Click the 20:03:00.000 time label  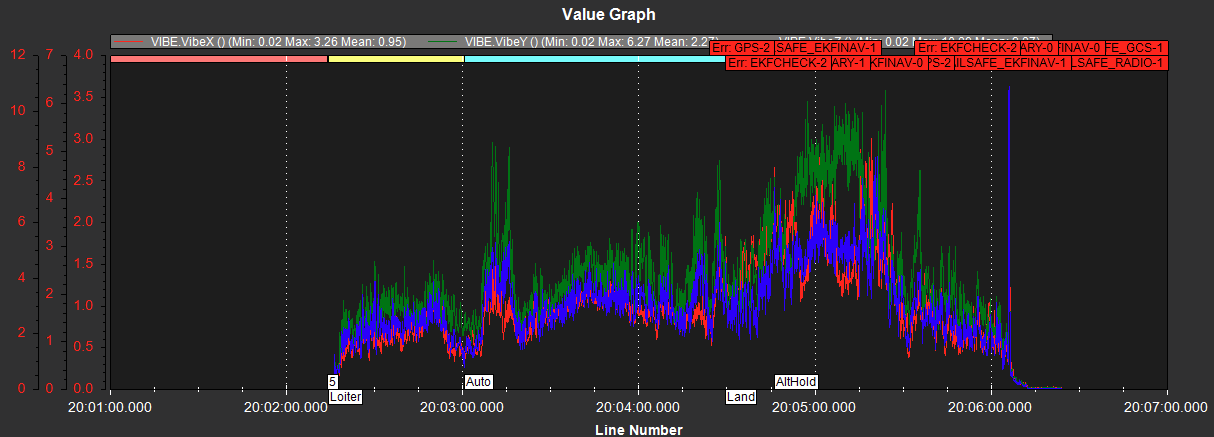tap(463, 408)
